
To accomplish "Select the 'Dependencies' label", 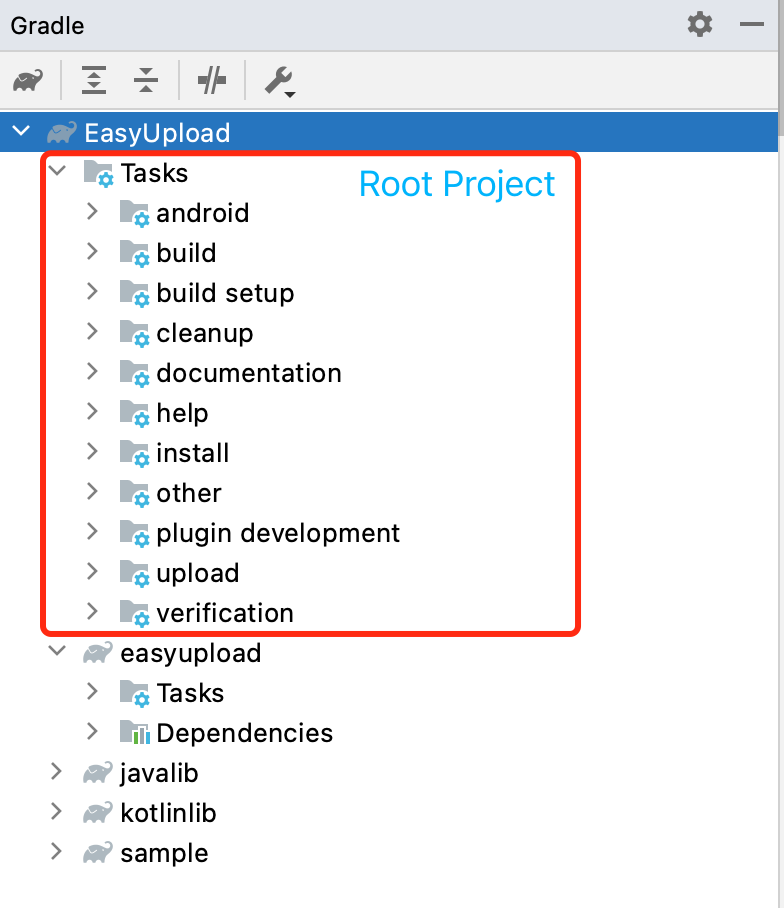I will (x=244, y=733).
